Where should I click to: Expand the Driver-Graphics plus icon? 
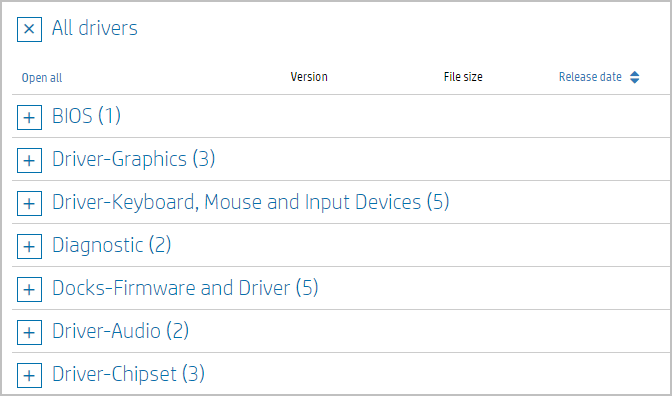(29, 160)
